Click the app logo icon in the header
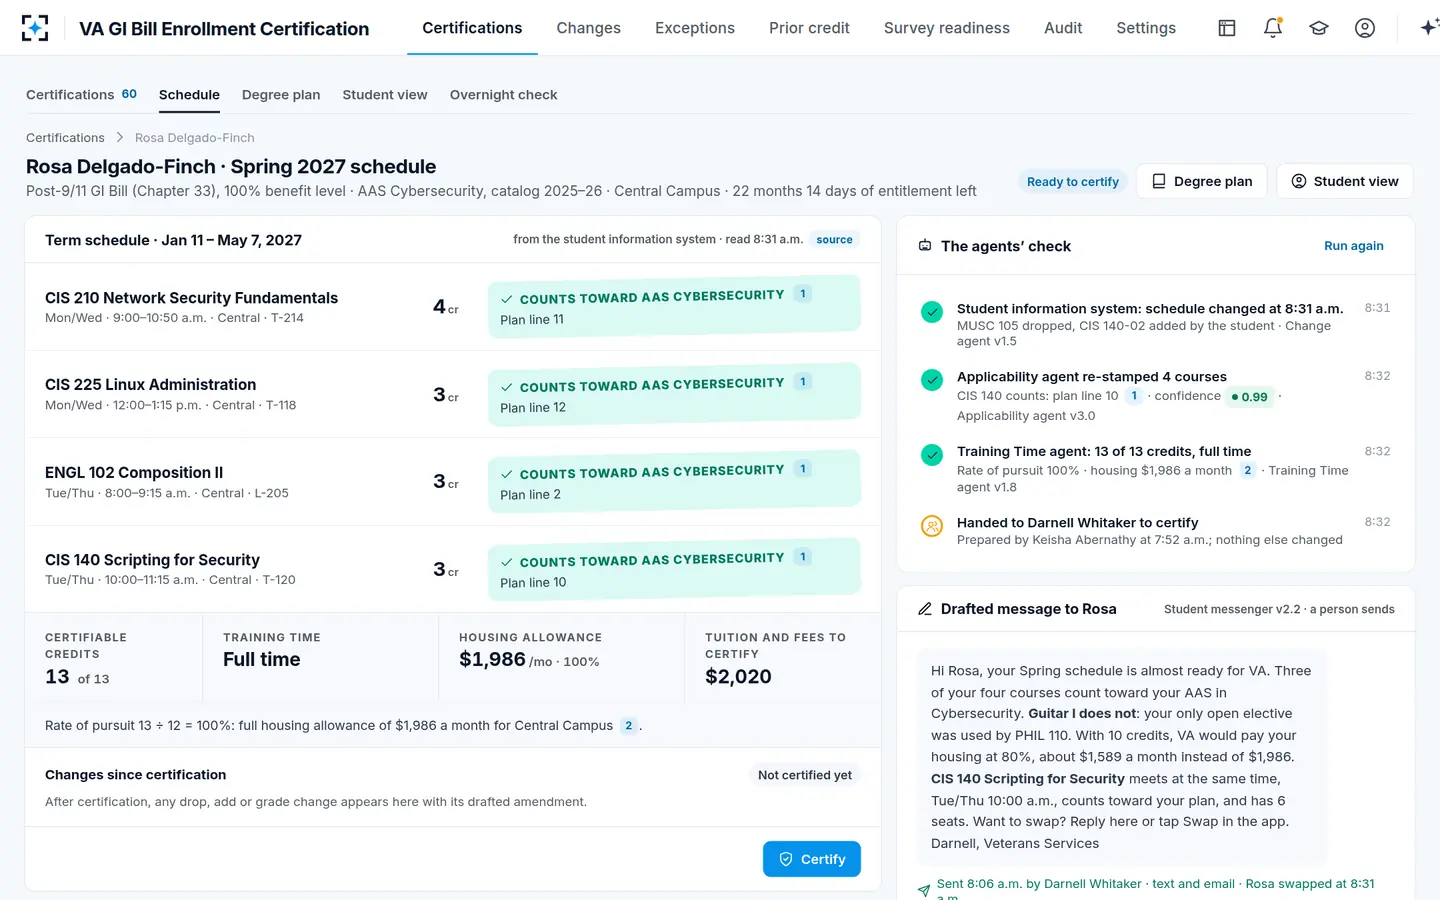Image resolution: width=1440 pixels, height=900 pixels. pos(35,28)
